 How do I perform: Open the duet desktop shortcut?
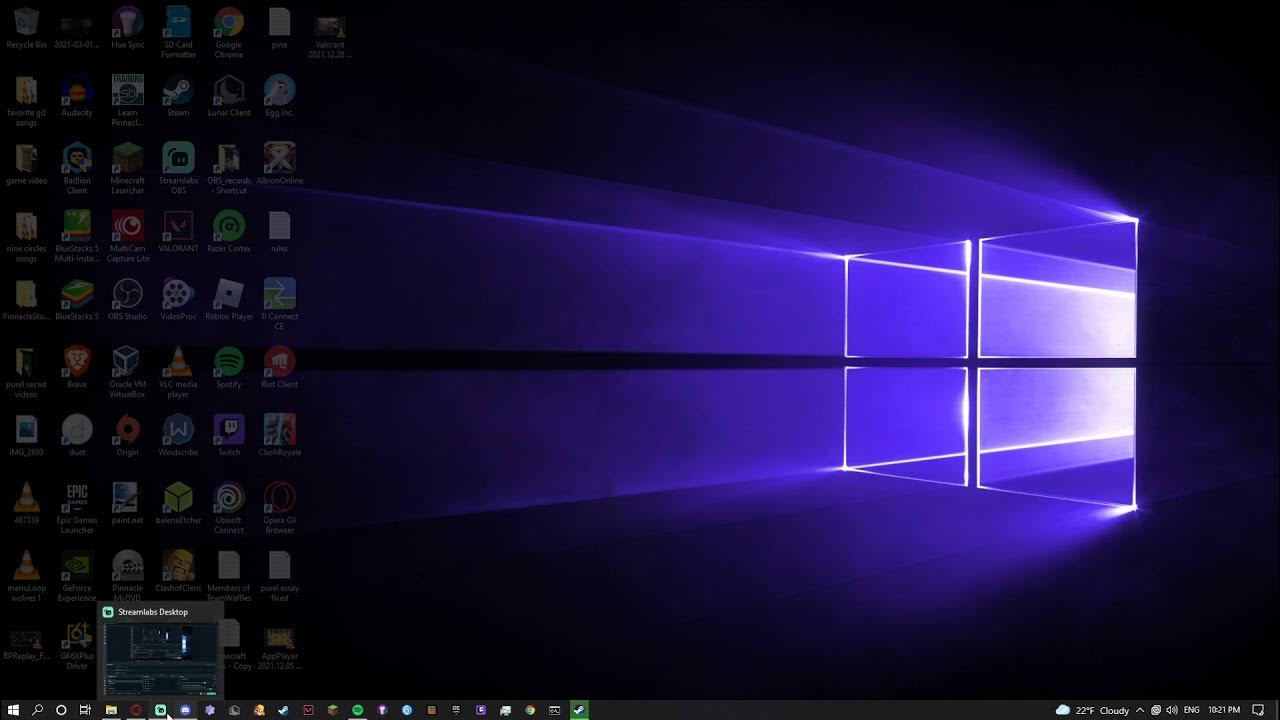pos(77,437)
